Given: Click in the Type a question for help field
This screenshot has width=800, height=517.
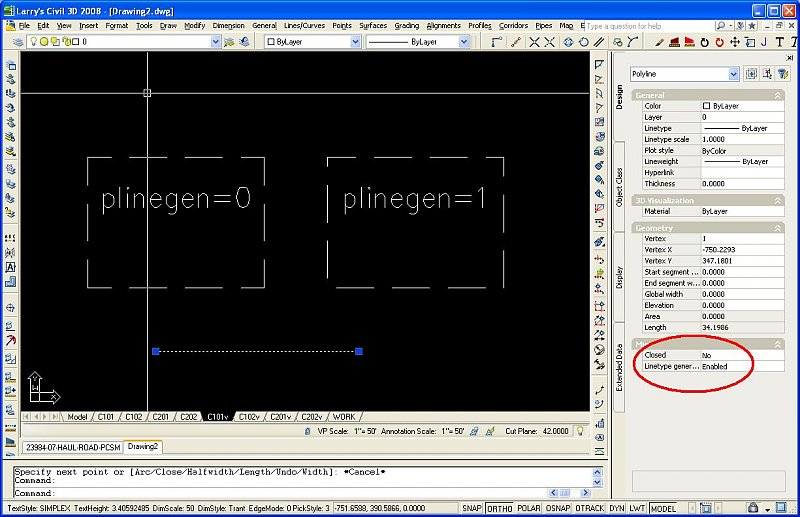Looking at the screenshot, I should click(648, 26).
